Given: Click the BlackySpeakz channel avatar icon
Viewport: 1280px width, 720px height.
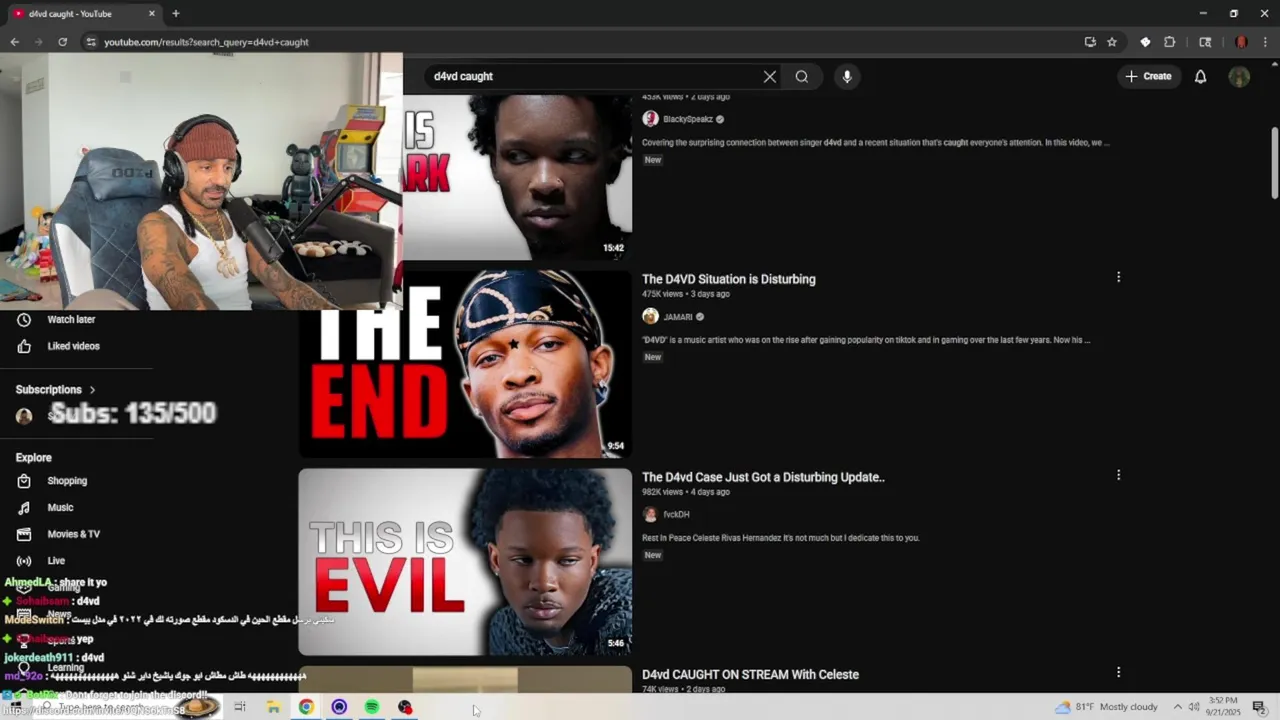Looking at the screenshot, I should click(650, 119).
